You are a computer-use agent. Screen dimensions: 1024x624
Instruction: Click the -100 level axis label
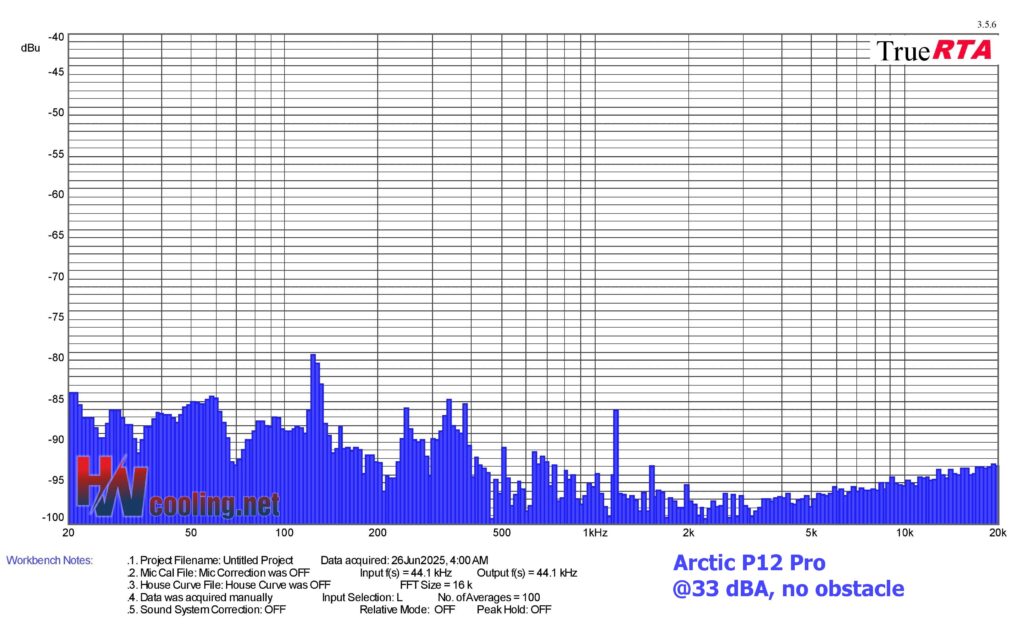(x=54, y=517)
